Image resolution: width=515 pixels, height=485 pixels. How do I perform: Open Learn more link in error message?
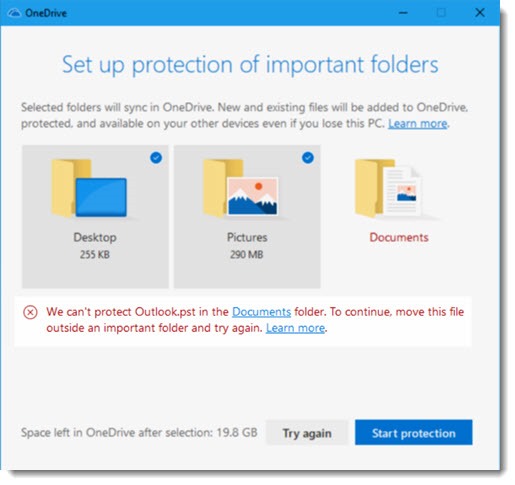[x=295, y=328]
